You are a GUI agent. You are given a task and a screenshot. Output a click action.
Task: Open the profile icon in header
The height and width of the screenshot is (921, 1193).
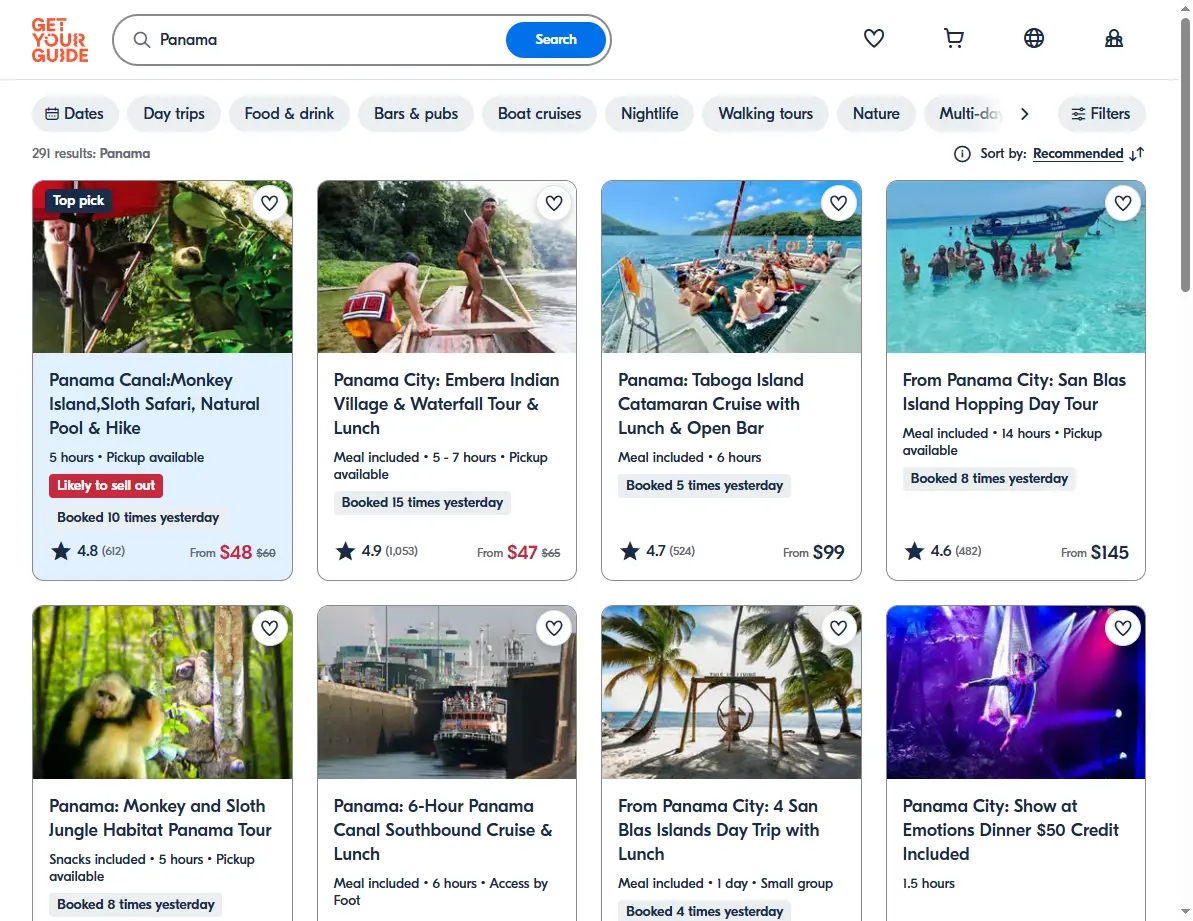(1113, 38)
